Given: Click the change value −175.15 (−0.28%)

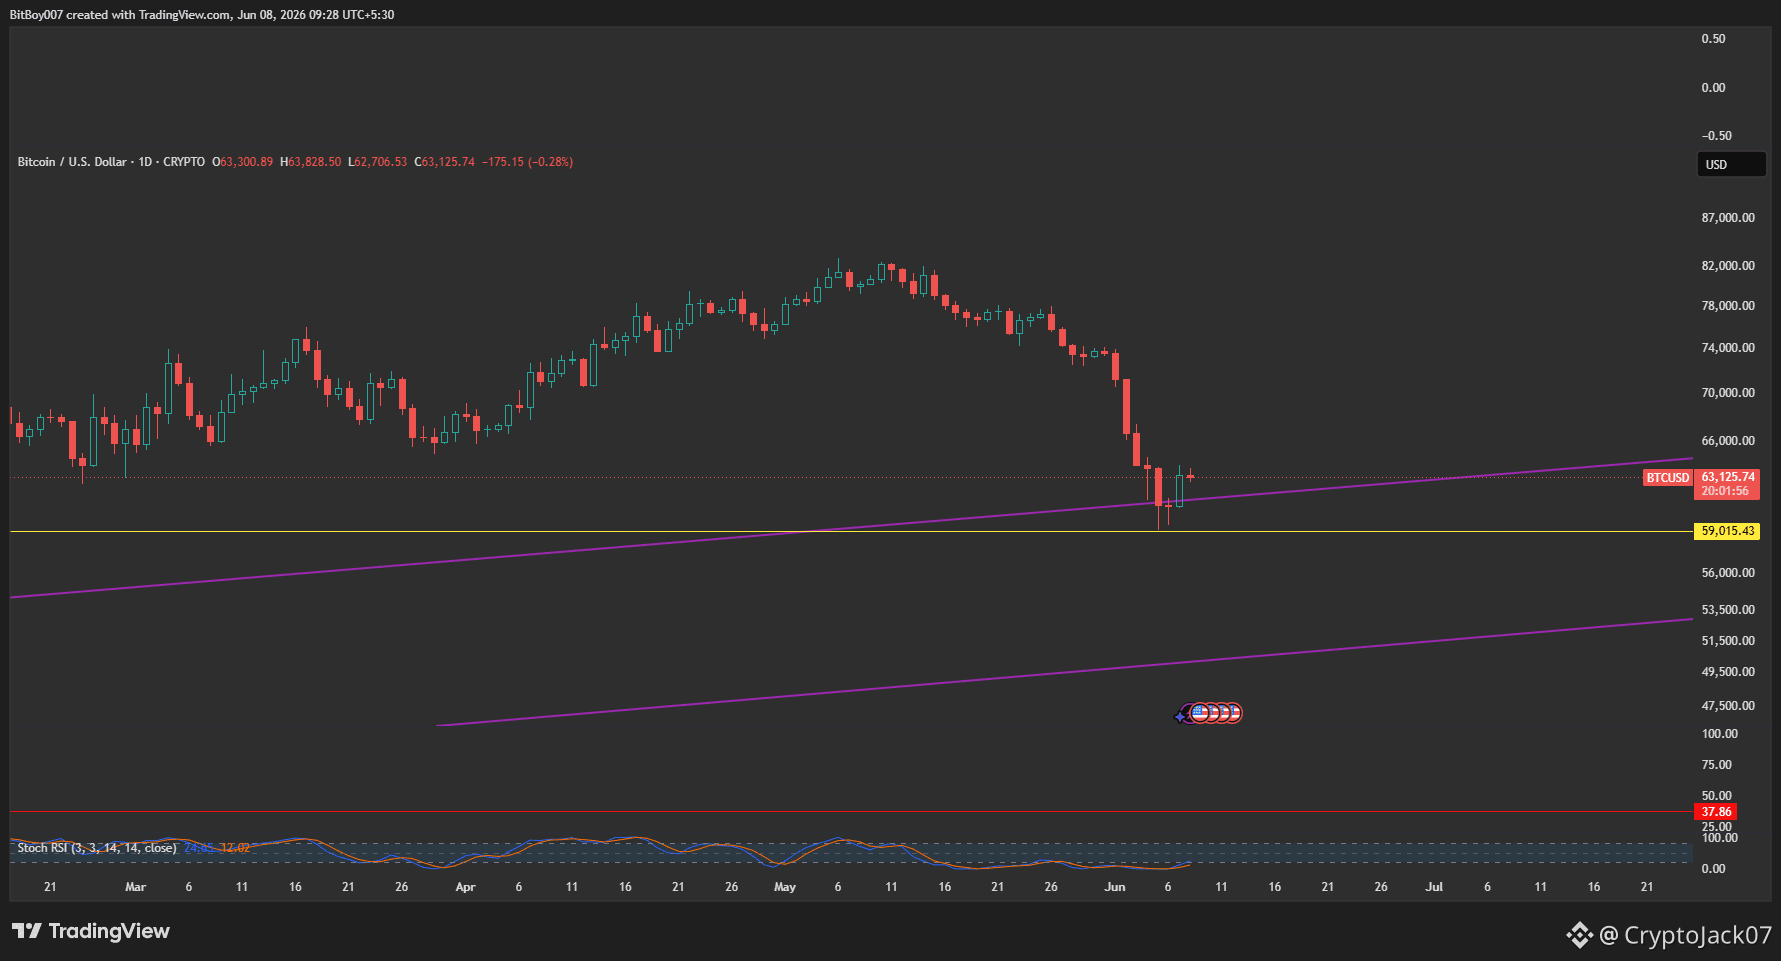Looking at the screenshot, I should coord(528,162).
